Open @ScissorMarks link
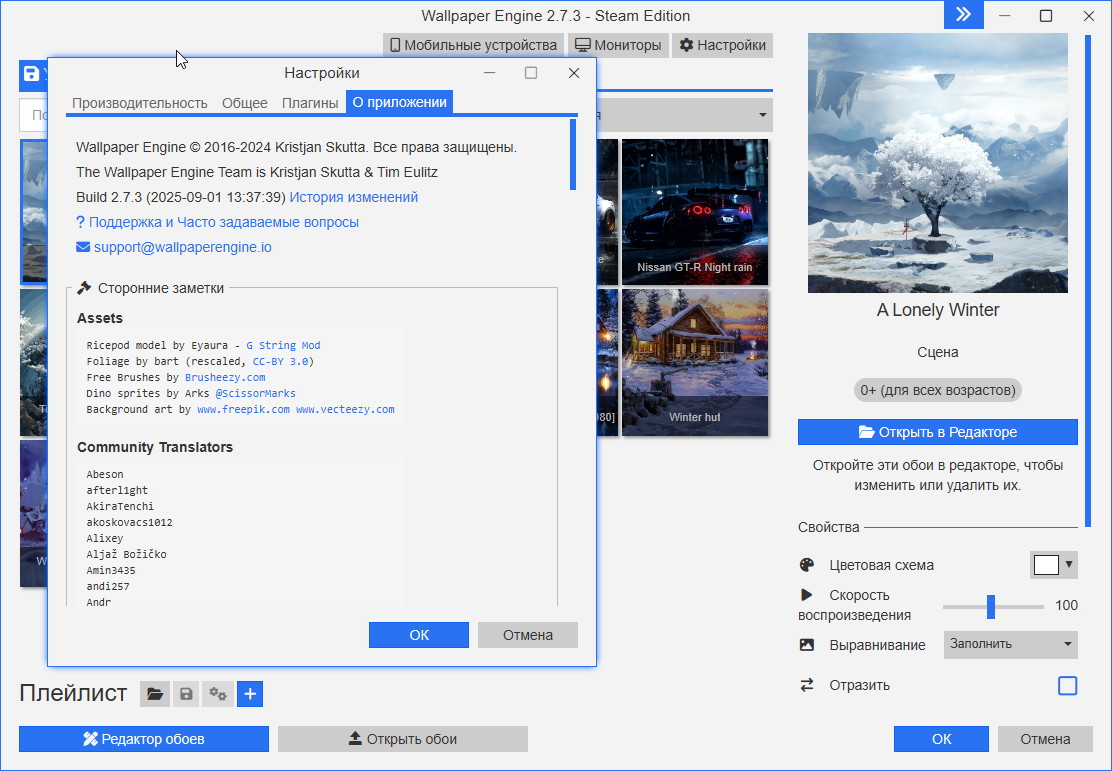Image resolution: width=1112 pixels, height=771 pixels. pos(255,393)
